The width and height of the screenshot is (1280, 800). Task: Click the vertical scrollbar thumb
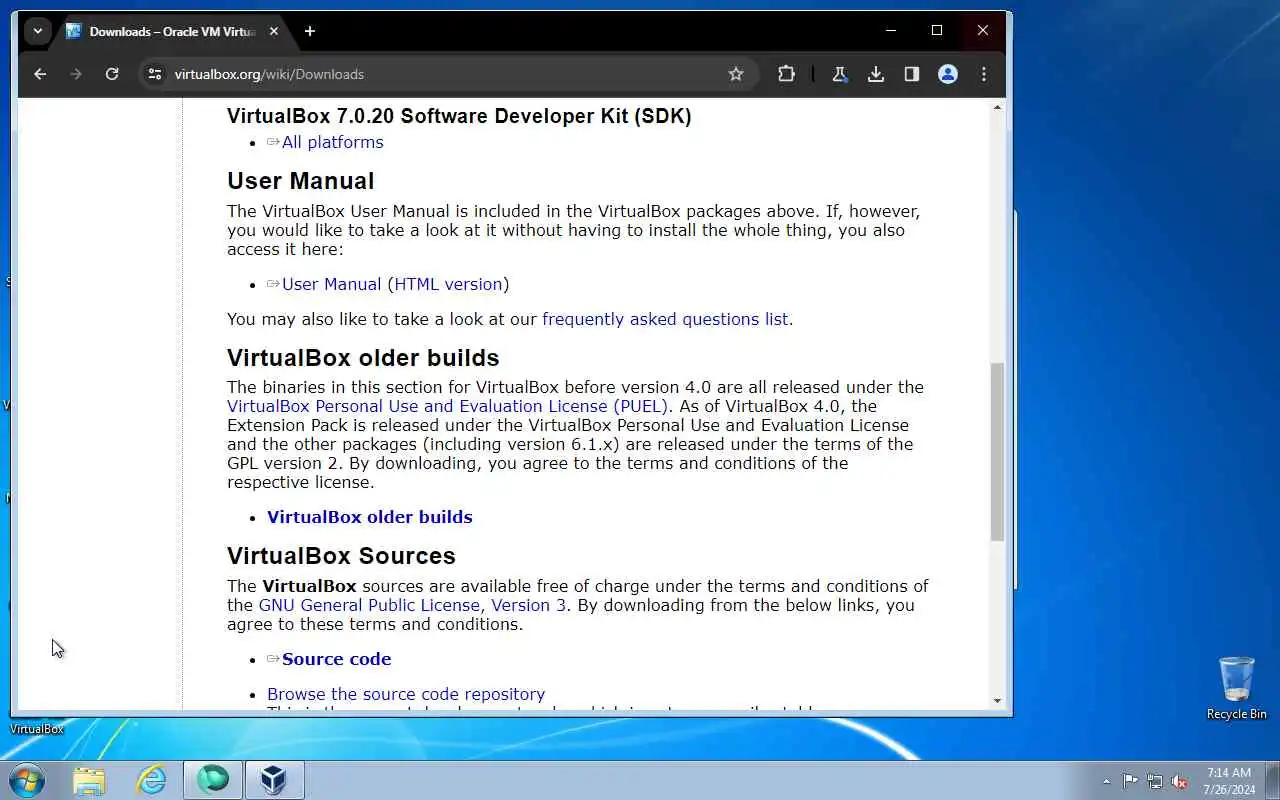pyautogui.click(x=997, y=452)
